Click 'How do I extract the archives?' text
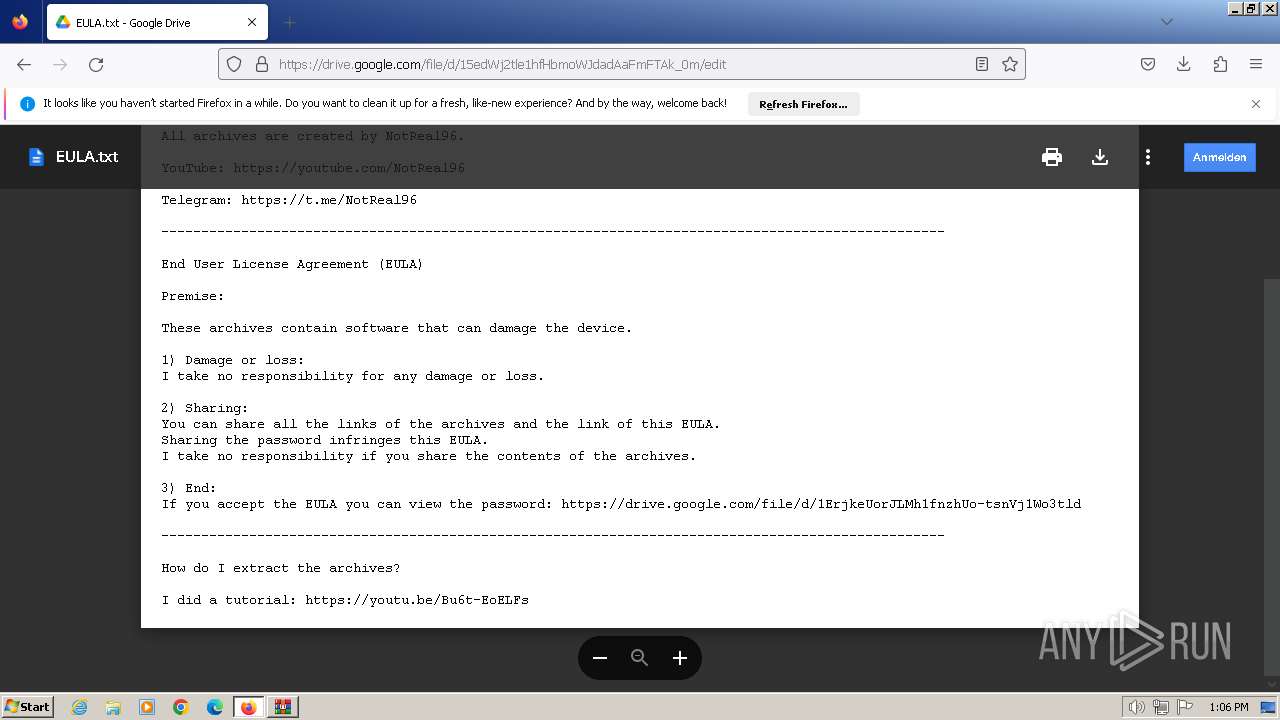 point(281,568)
